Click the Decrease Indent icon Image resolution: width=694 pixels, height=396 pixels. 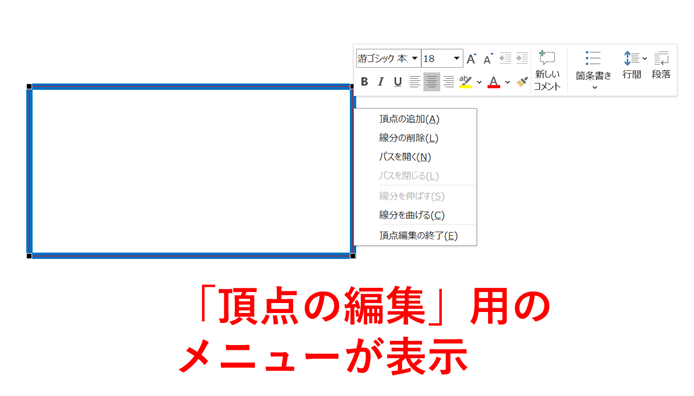tap(505, 58)
